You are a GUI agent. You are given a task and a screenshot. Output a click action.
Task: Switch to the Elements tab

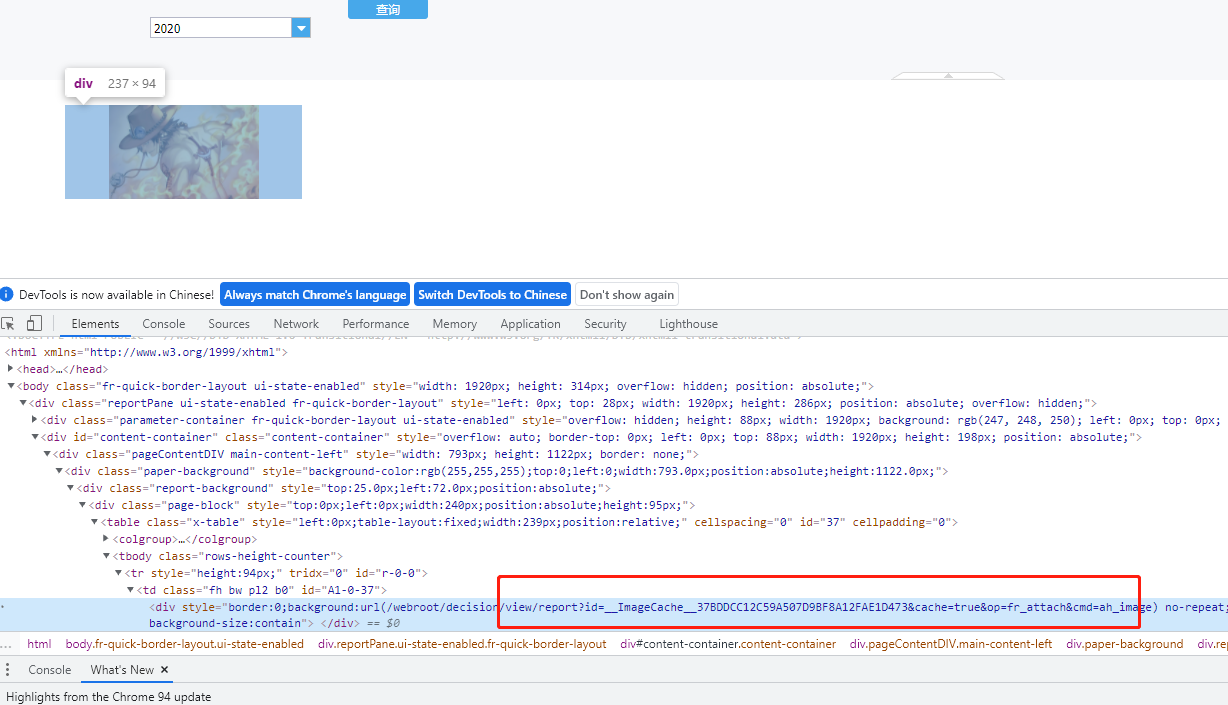pos(95,324)
